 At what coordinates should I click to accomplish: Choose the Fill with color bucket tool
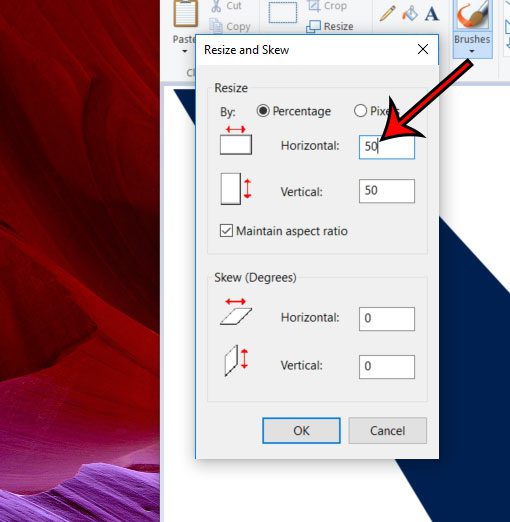pyautogui.click(x=410, y=13)
